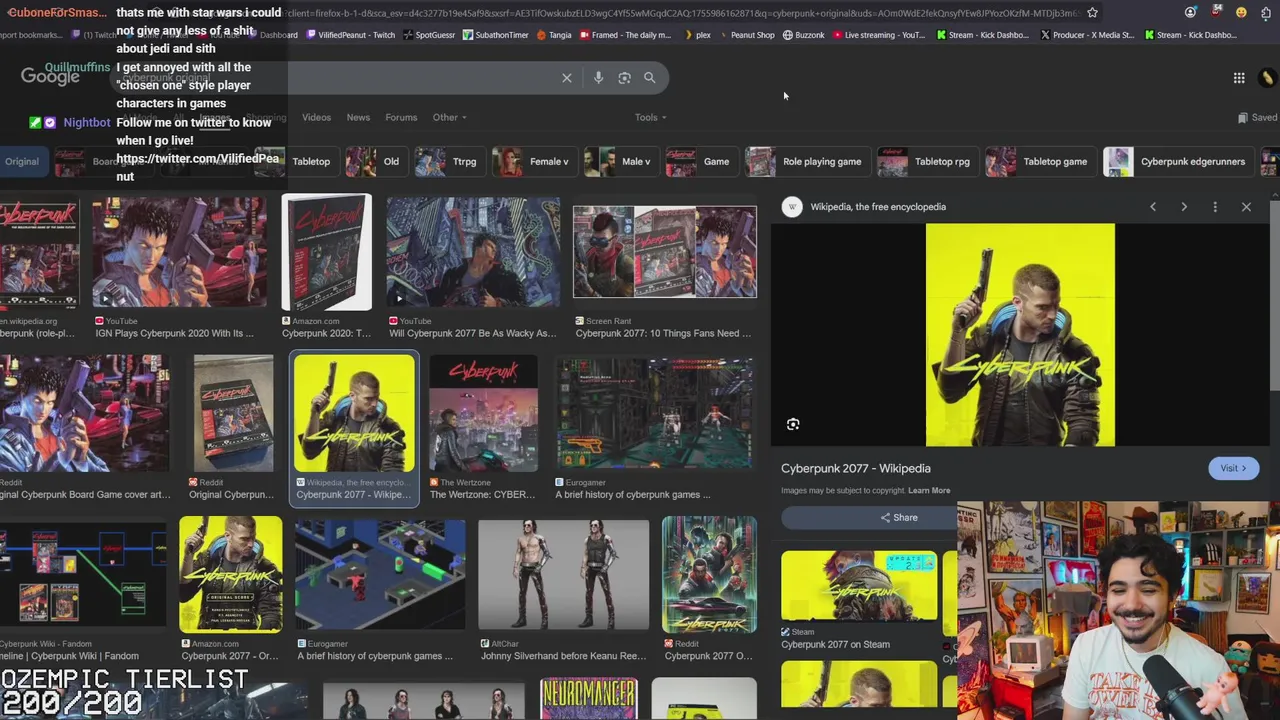Open the Amazon Cyberpunk 2020 book thumbnail
This screenshot has width=1280, height=720.
(x=326, y=252)
